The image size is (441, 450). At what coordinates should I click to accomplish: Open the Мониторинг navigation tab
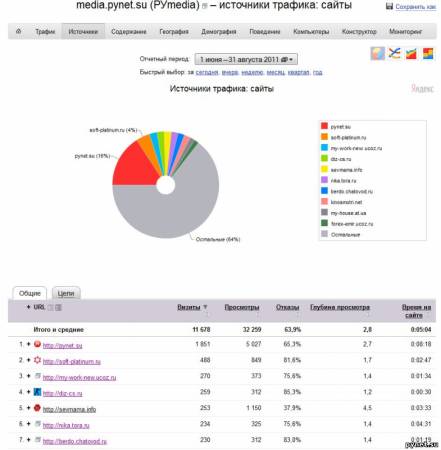coord(405,32)
